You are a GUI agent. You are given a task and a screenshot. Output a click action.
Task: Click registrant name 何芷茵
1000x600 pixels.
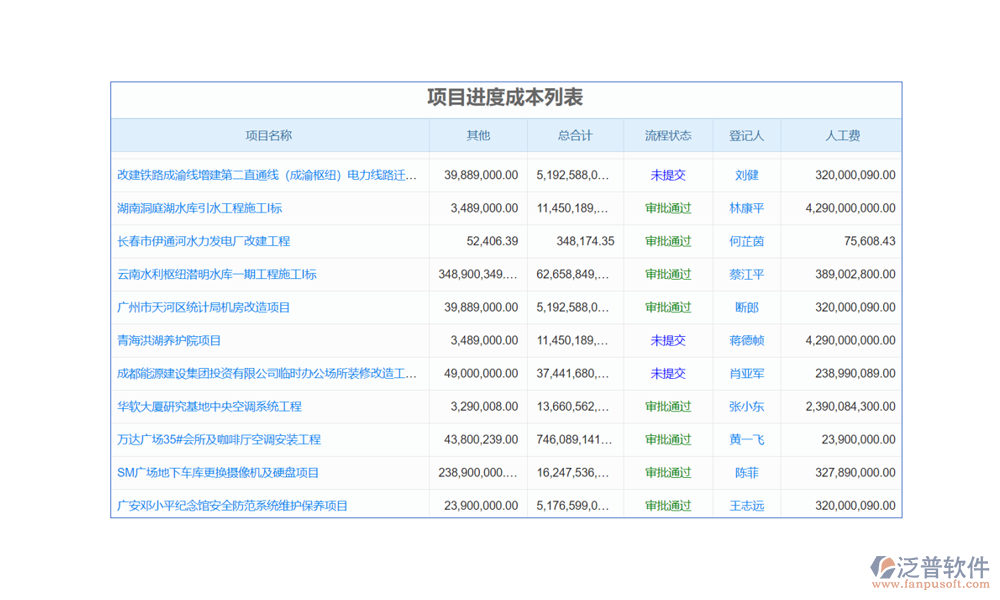(x=746, y=241)
